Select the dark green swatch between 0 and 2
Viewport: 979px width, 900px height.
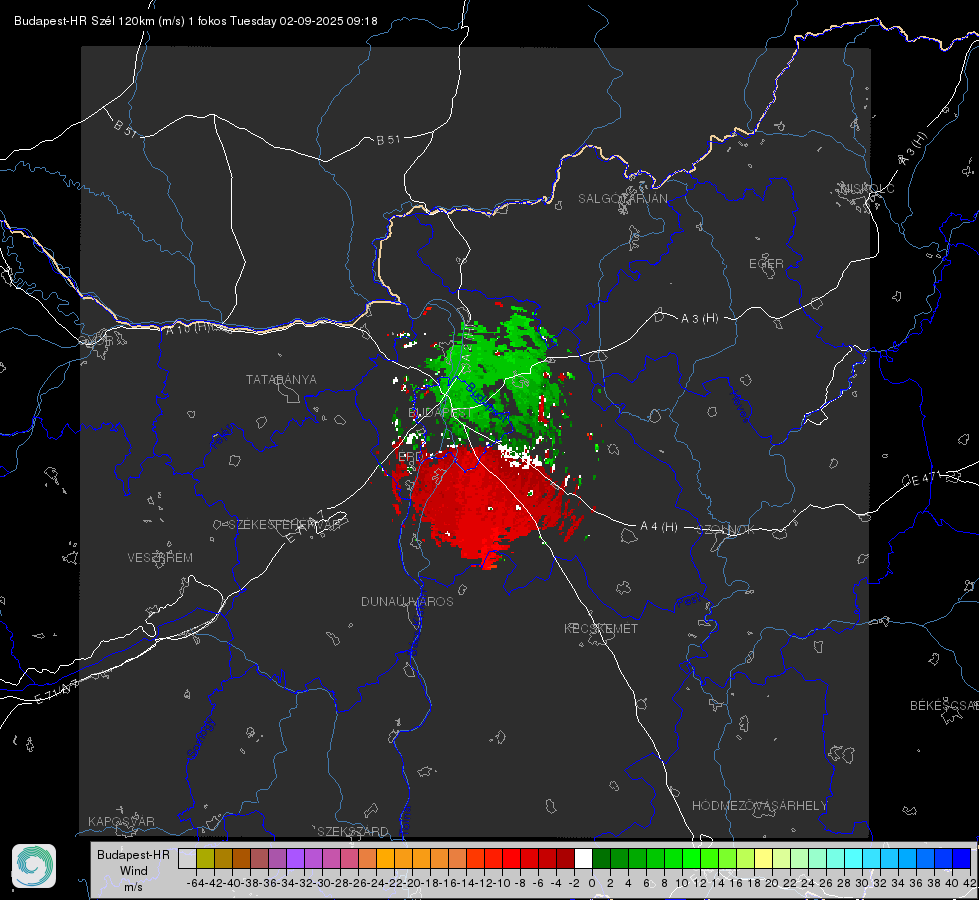[x=601, y=858]
